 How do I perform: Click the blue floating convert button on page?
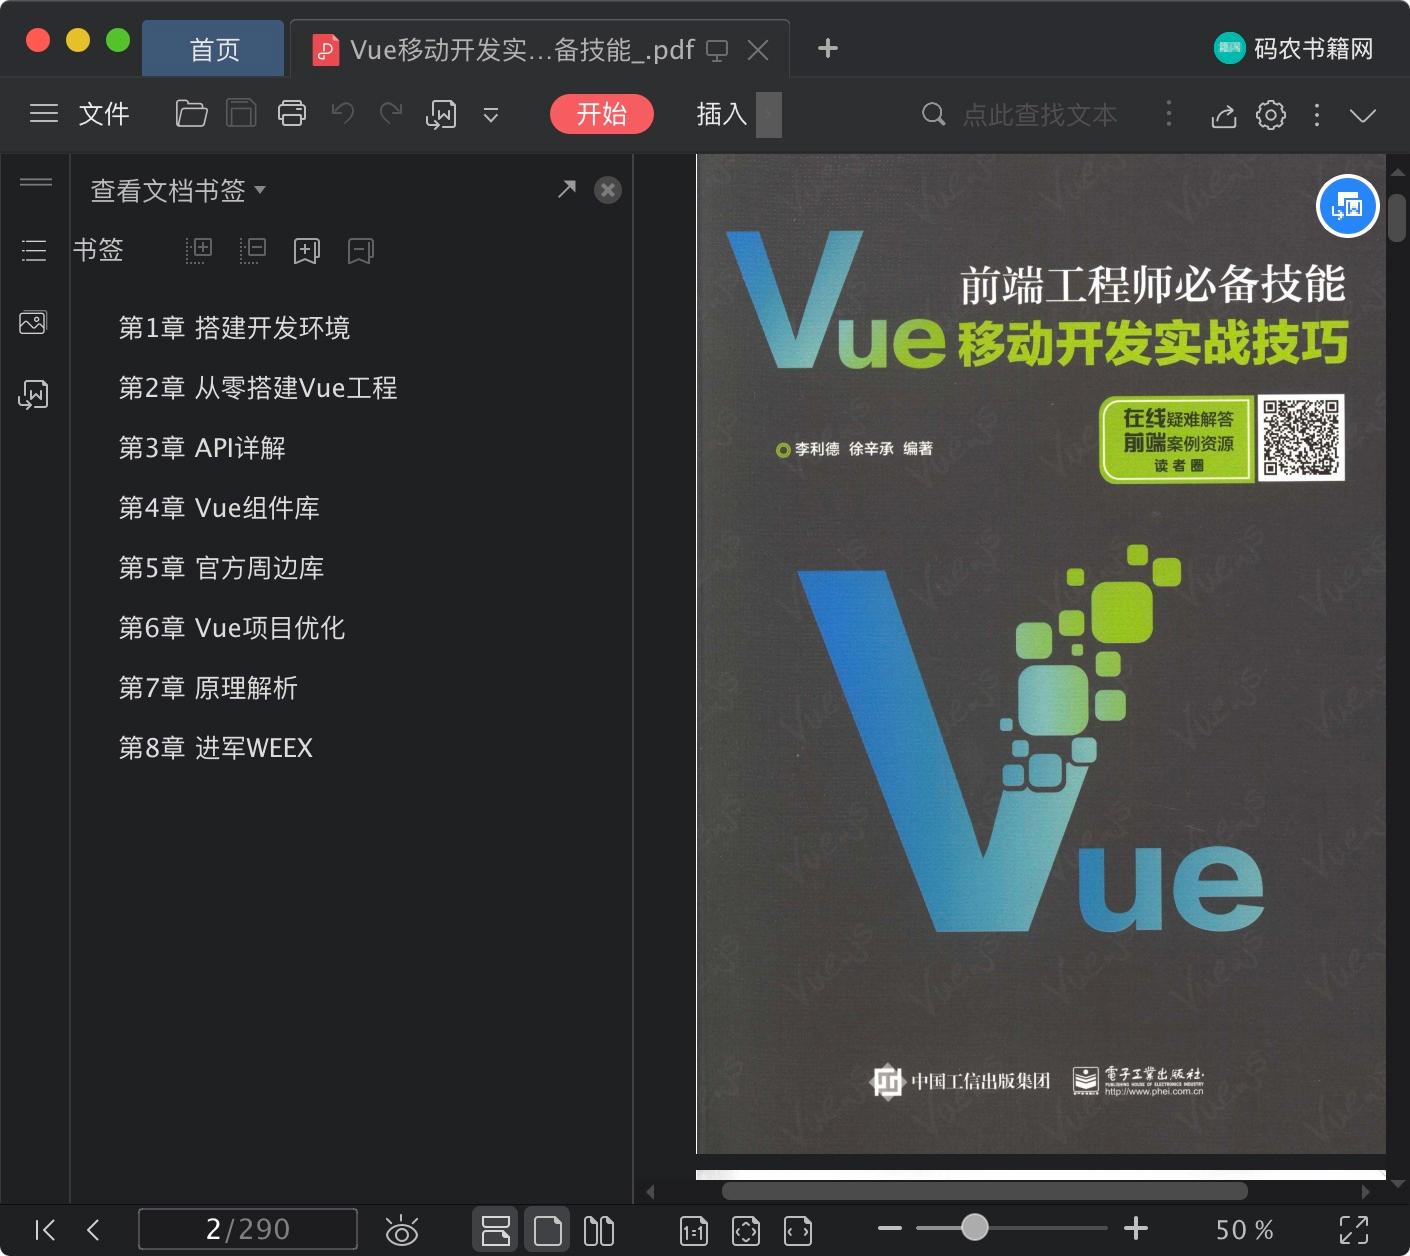click(1347, 206)
